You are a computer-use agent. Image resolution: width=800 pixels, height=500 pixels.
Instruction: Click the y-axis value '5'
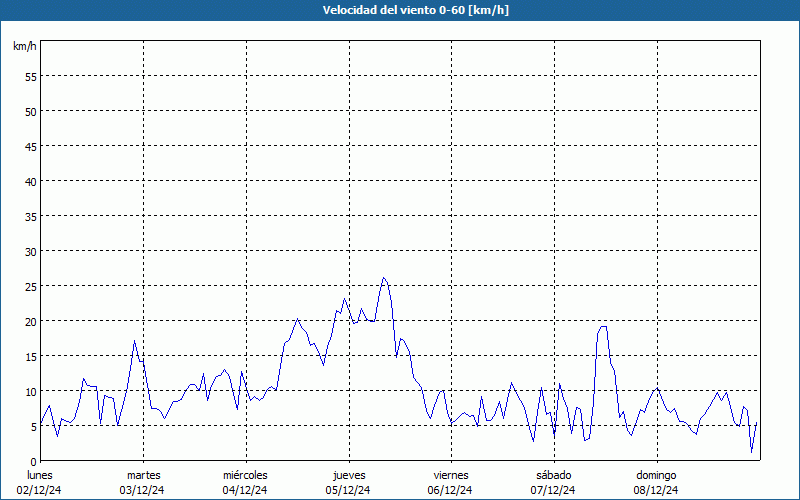click(34, 427)
